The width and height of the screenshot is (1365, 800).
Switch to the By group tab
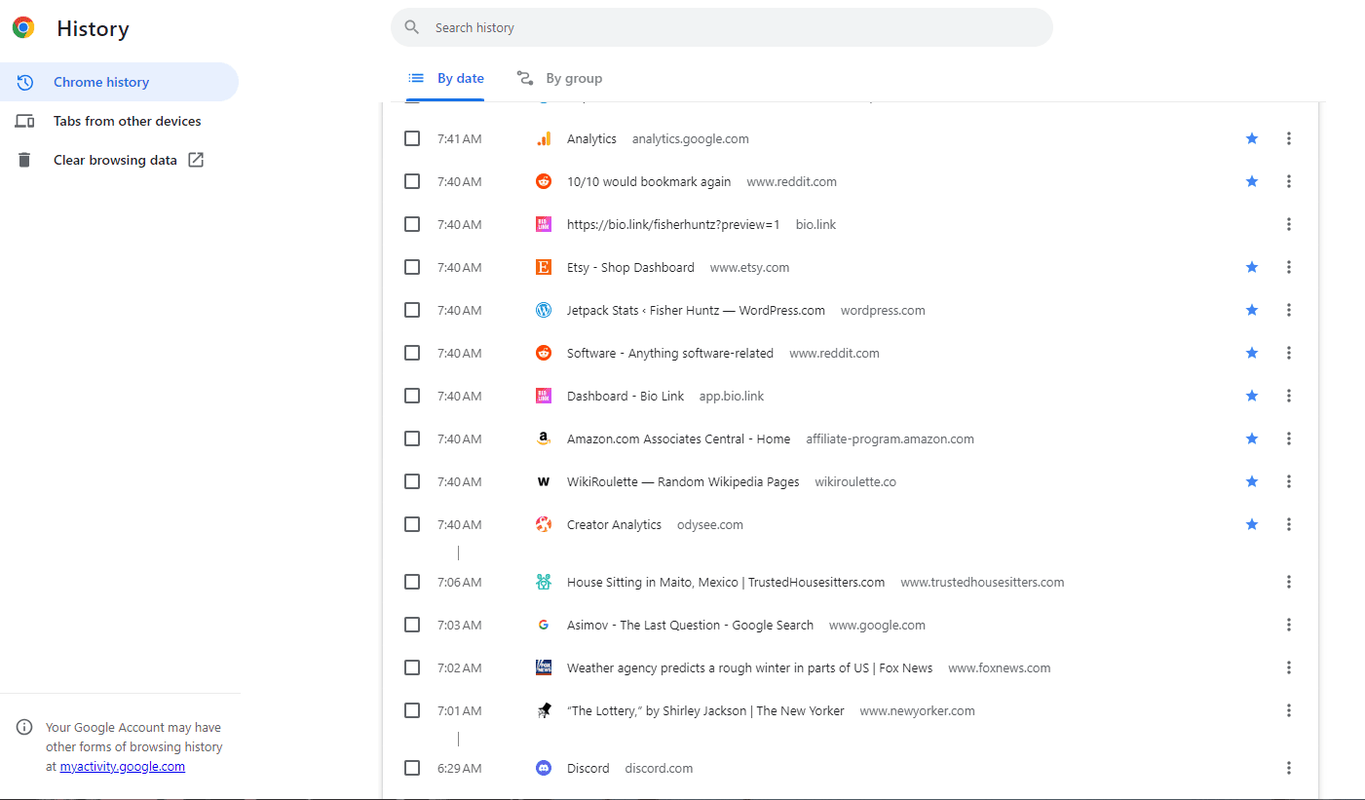tap(559, 78)
